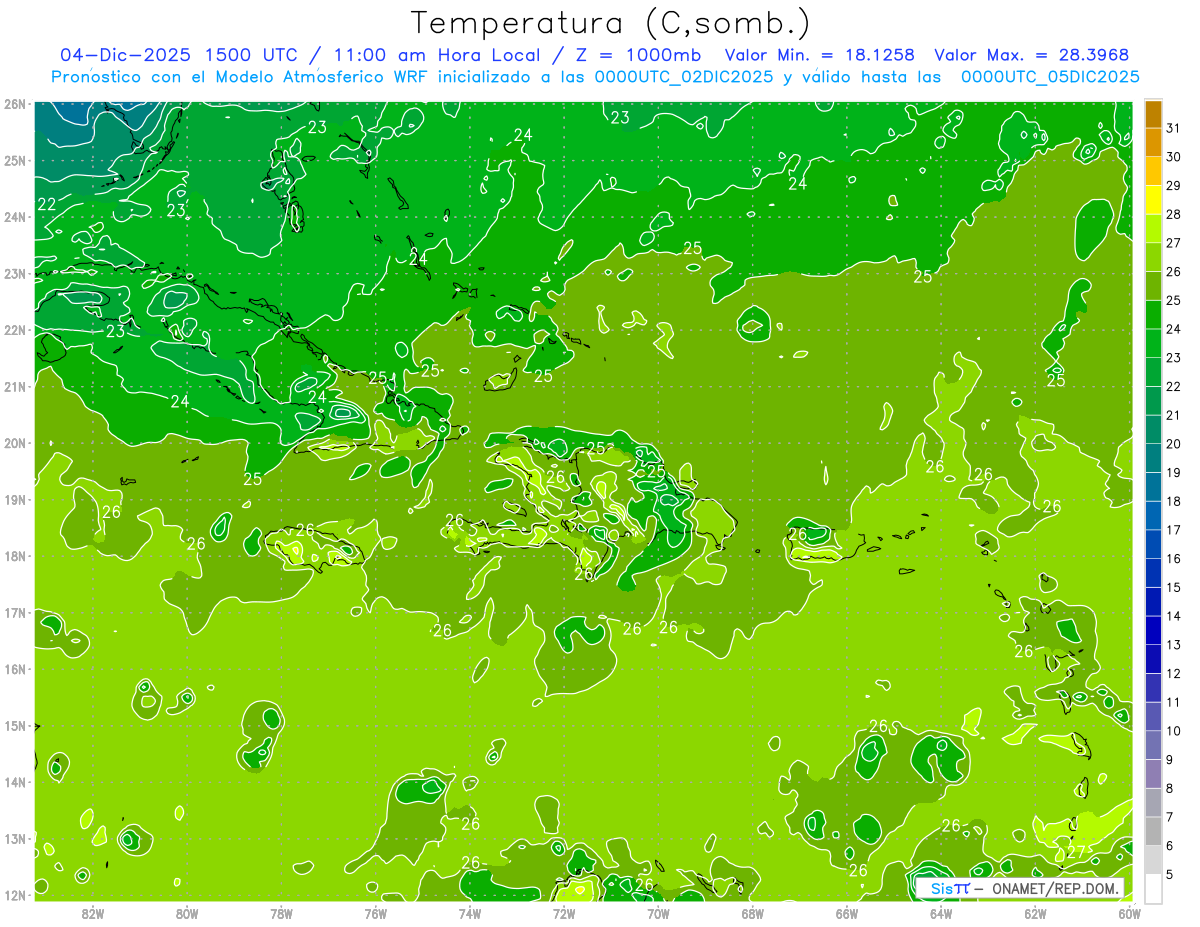
Task: Click the 70W longitude axis label
Action: pyautogui.click(x=658, y=913)
